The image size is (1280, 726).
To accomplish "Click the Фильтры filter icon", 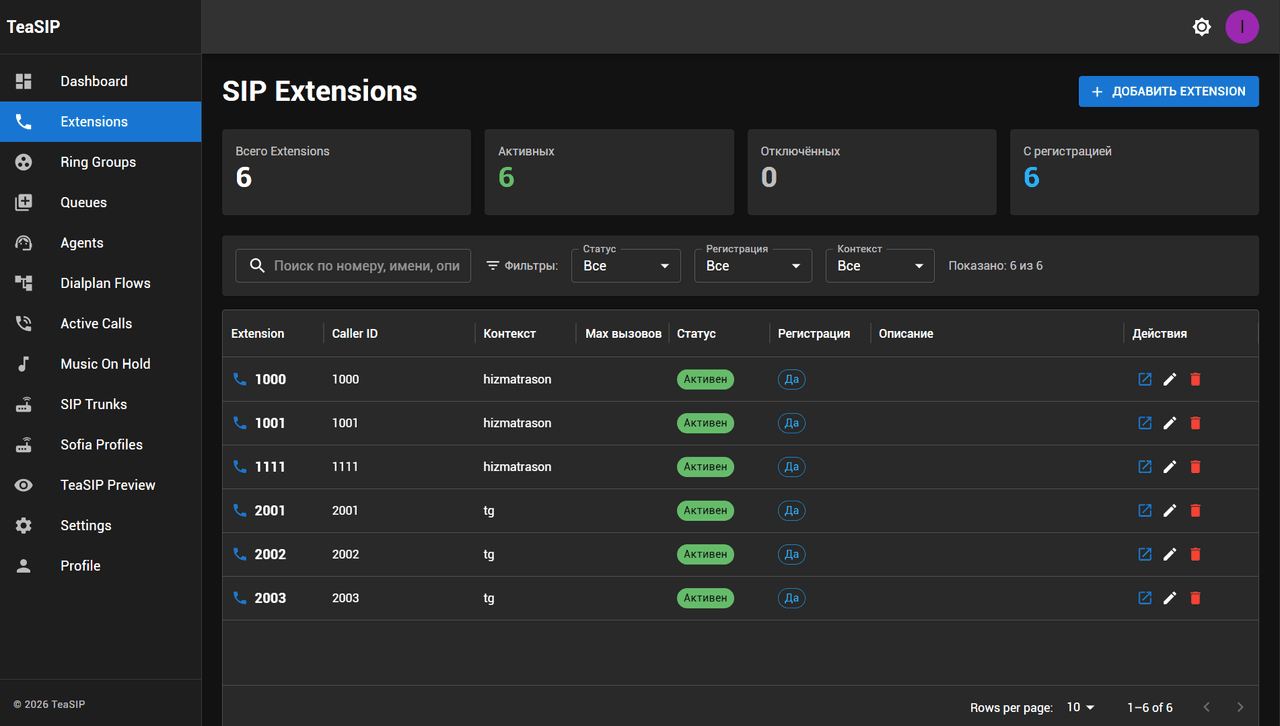I will [x=493, y=266].
